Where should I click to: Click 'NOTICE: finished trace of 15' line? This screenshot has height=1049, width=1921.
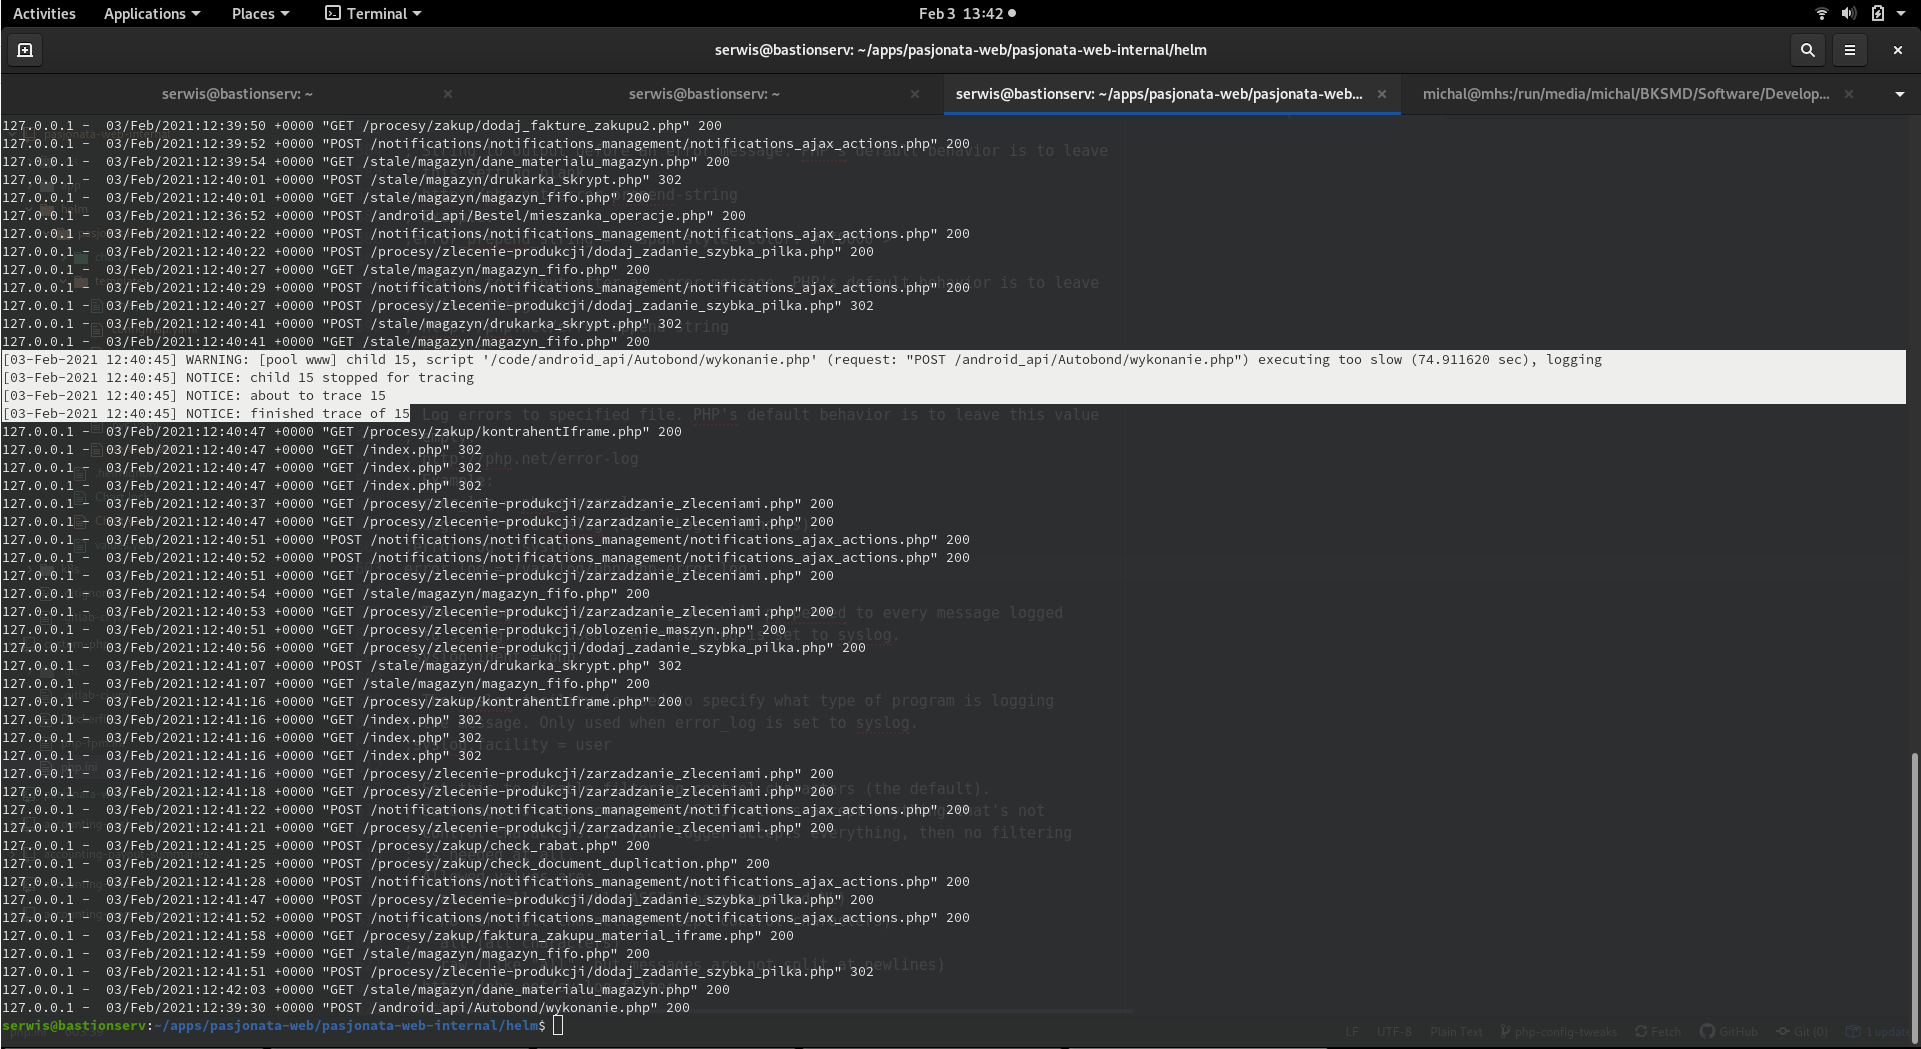pos(206,414)
